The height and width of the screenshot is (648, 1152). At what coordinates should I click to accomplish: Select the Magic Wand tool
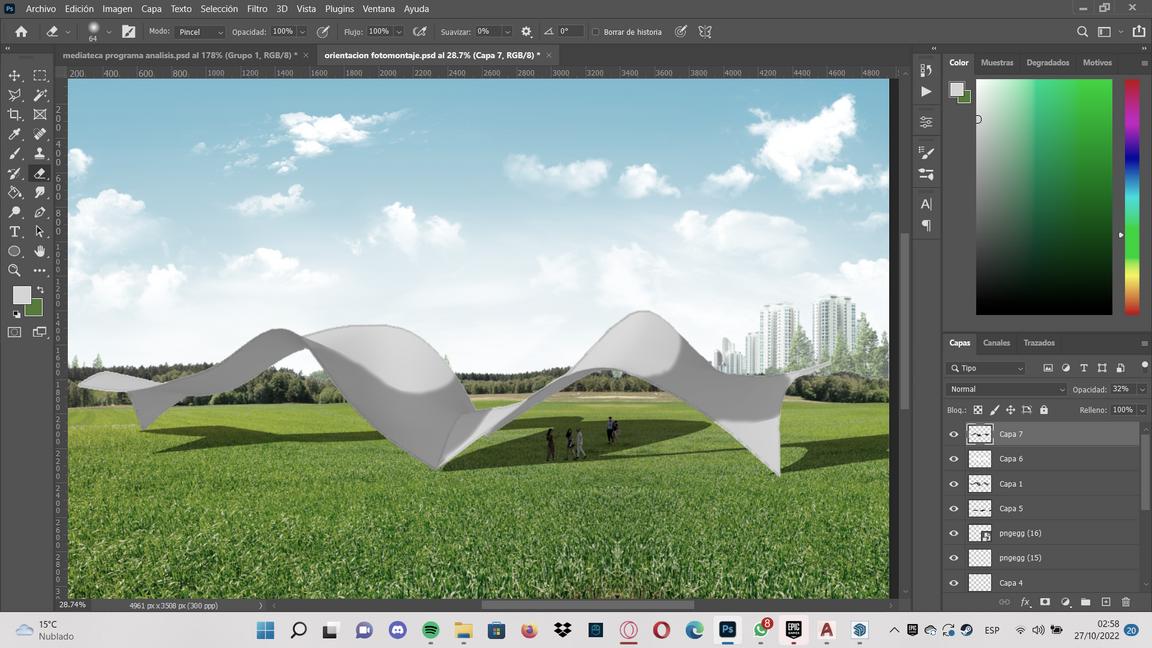point(40,95)
